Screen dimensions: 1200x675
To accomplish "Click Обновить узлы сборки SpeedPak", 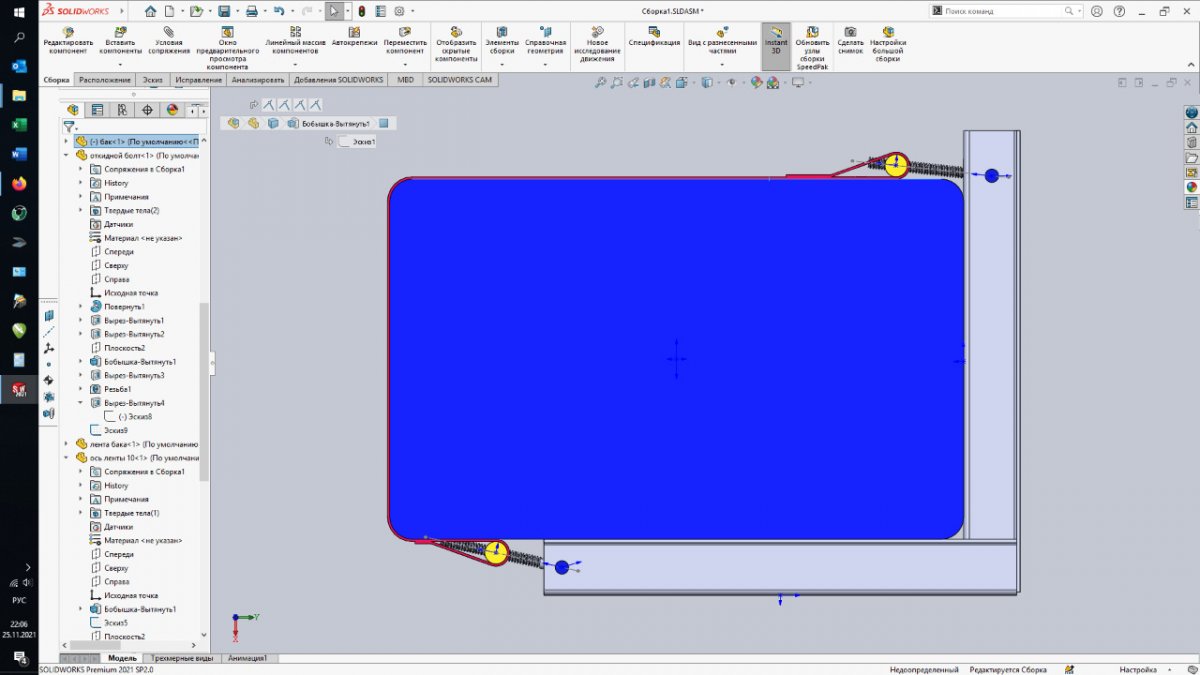I will pyautogui.click(x=812, y=48).
